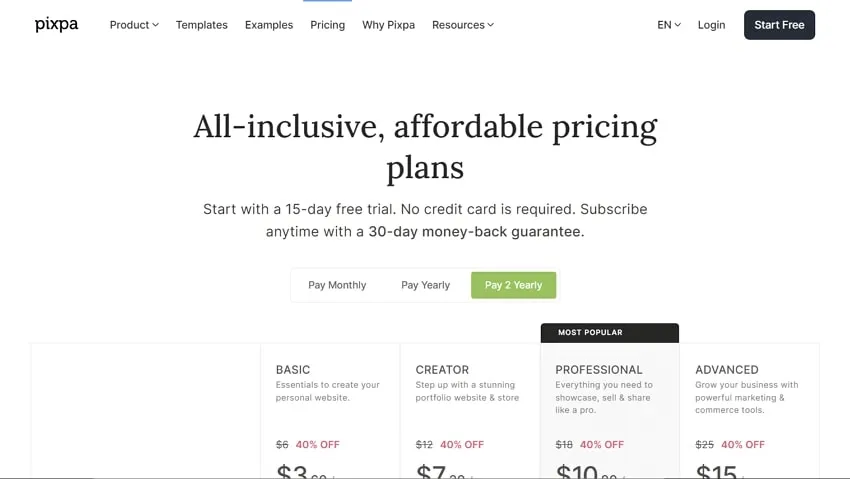Open the Why Pixpa page
The width and height of the screenshot is (850, 479).
(388, 25)
